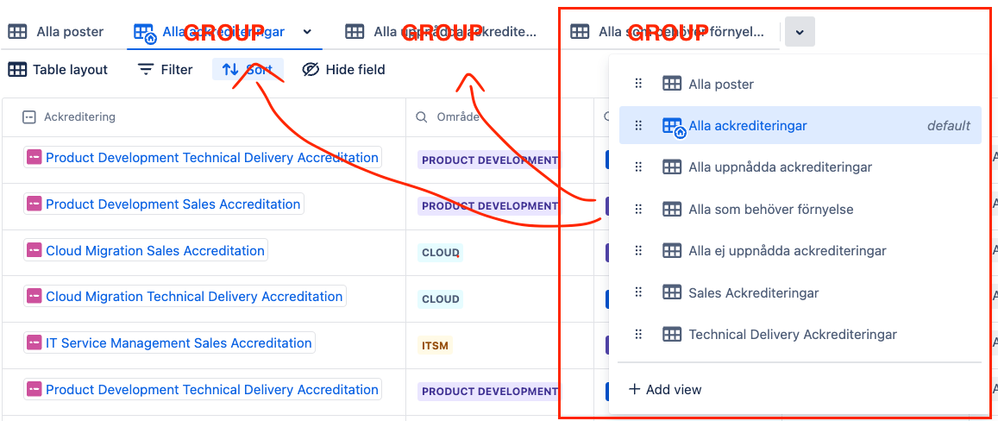Click drag handle beside Alla ackrediteringar in list
This screenshot has height=421, width=998.
click(638, 125)
